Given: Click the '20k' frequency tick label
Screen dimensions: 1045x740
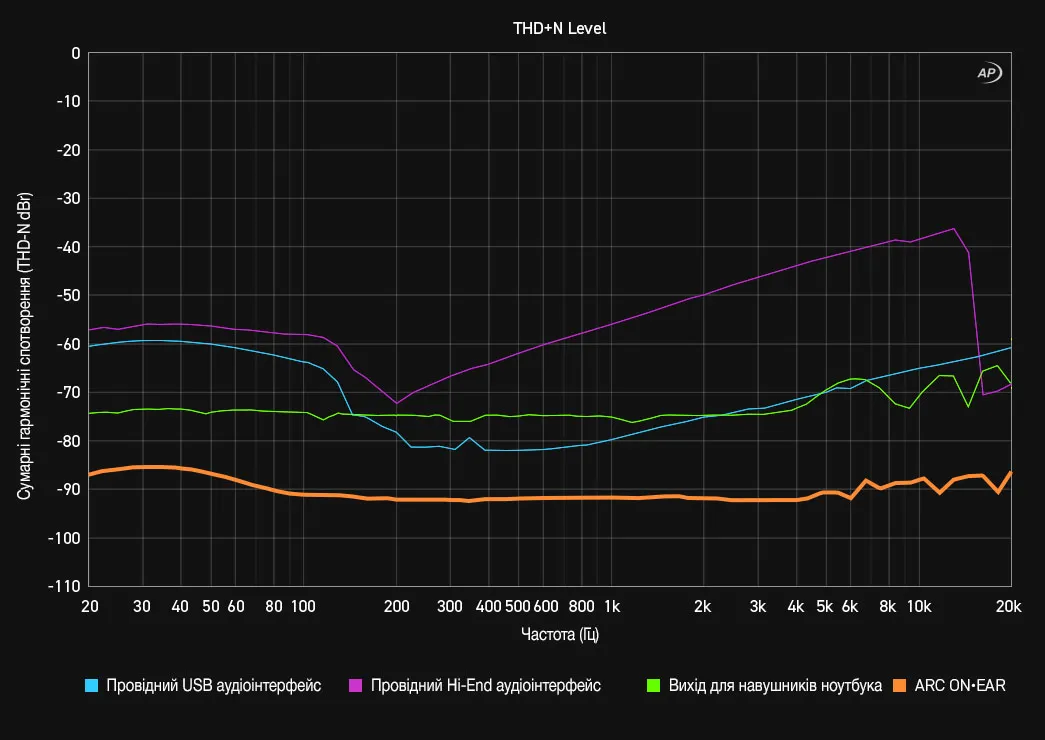Looking at the screenshot, I should 1009,606.
